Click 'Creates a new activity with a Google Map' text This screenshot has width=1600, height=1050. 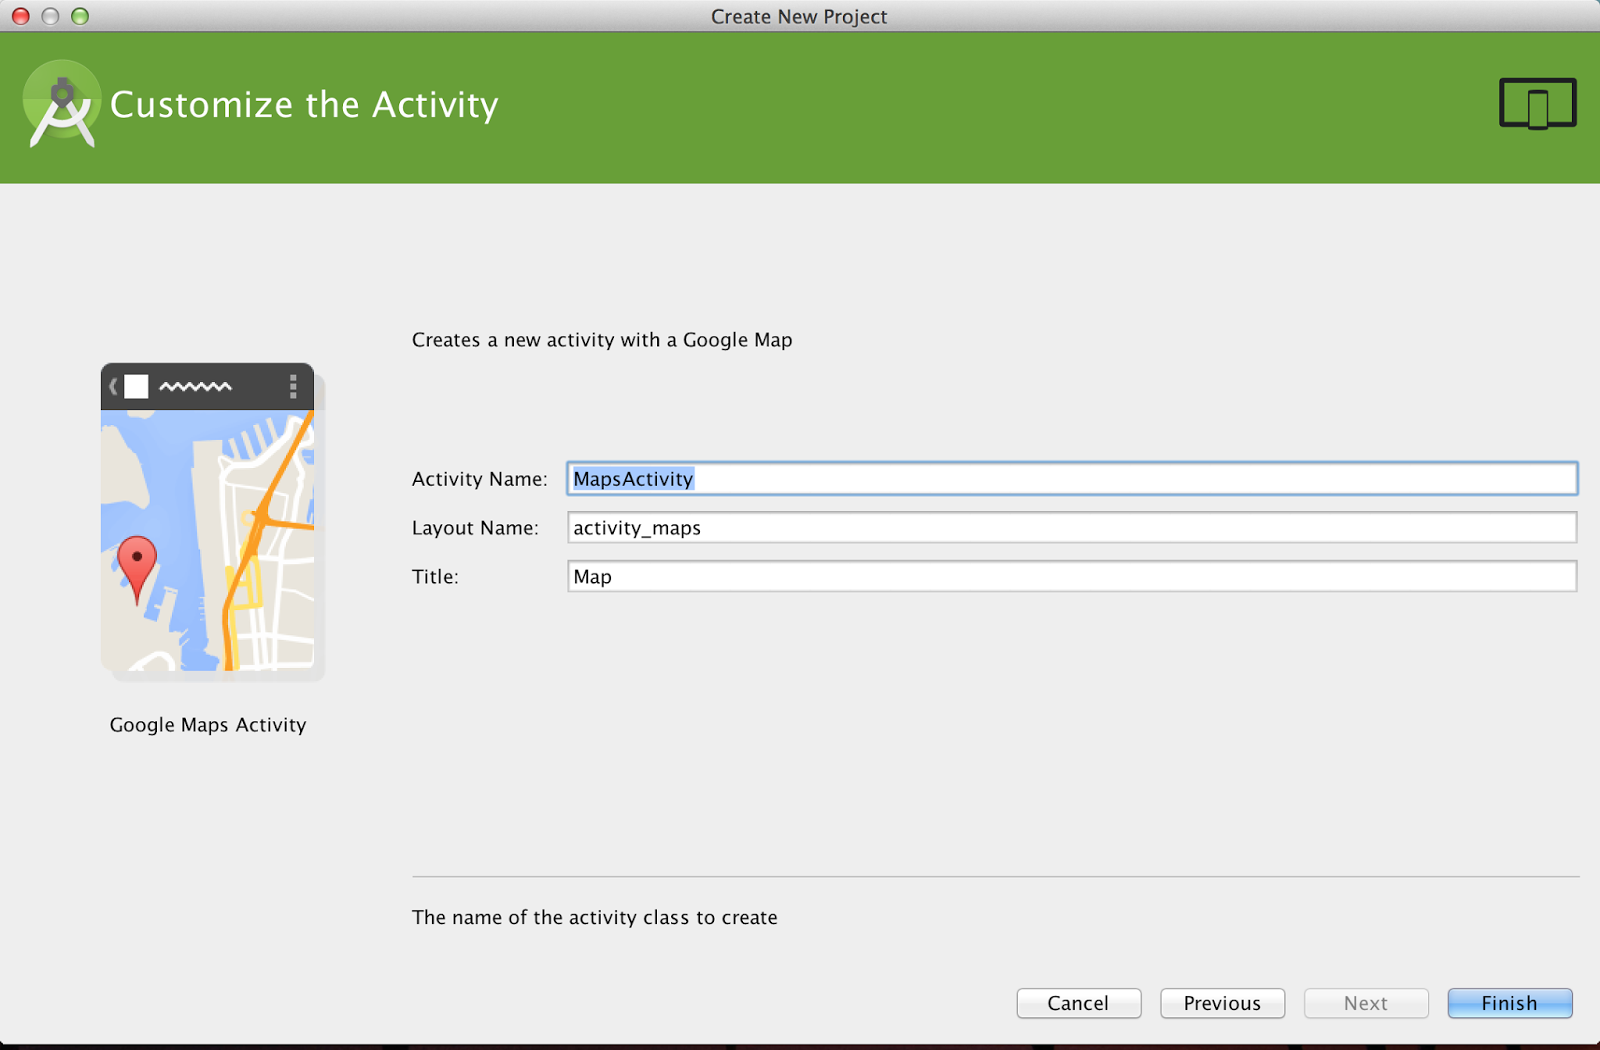click(602, 340)
